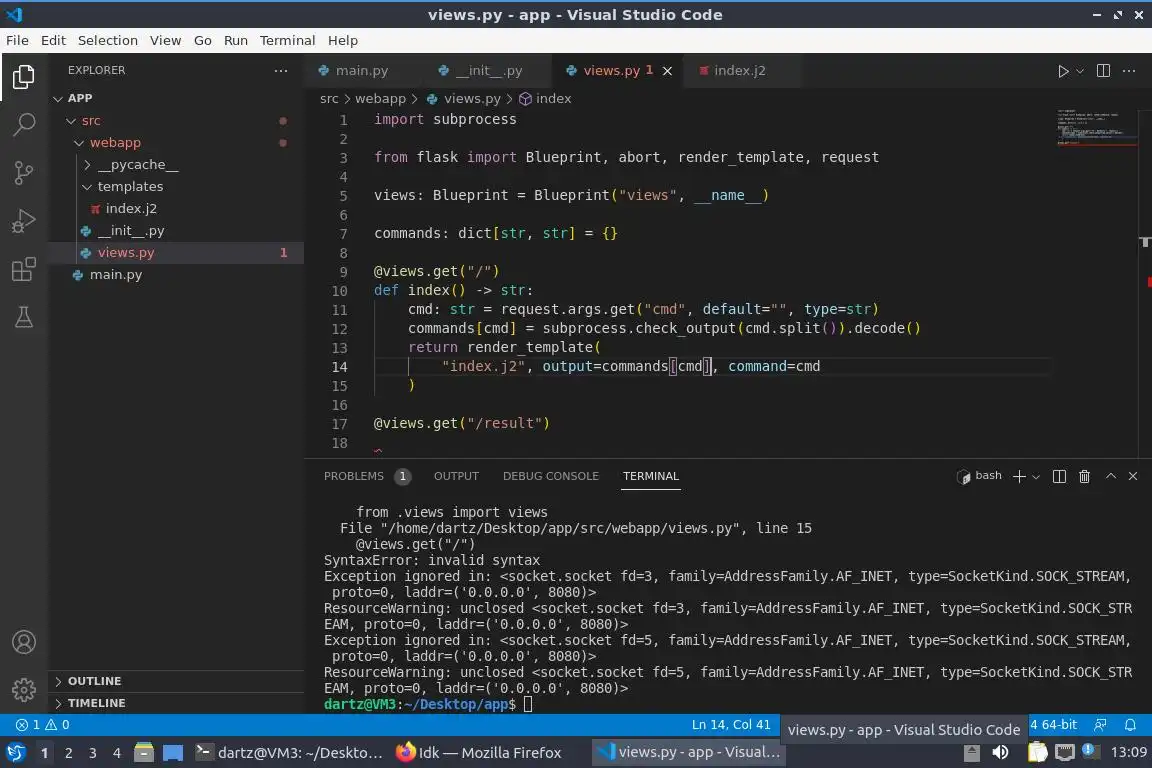Click the webapp breadcrumb segment

[x=380, y=98]
